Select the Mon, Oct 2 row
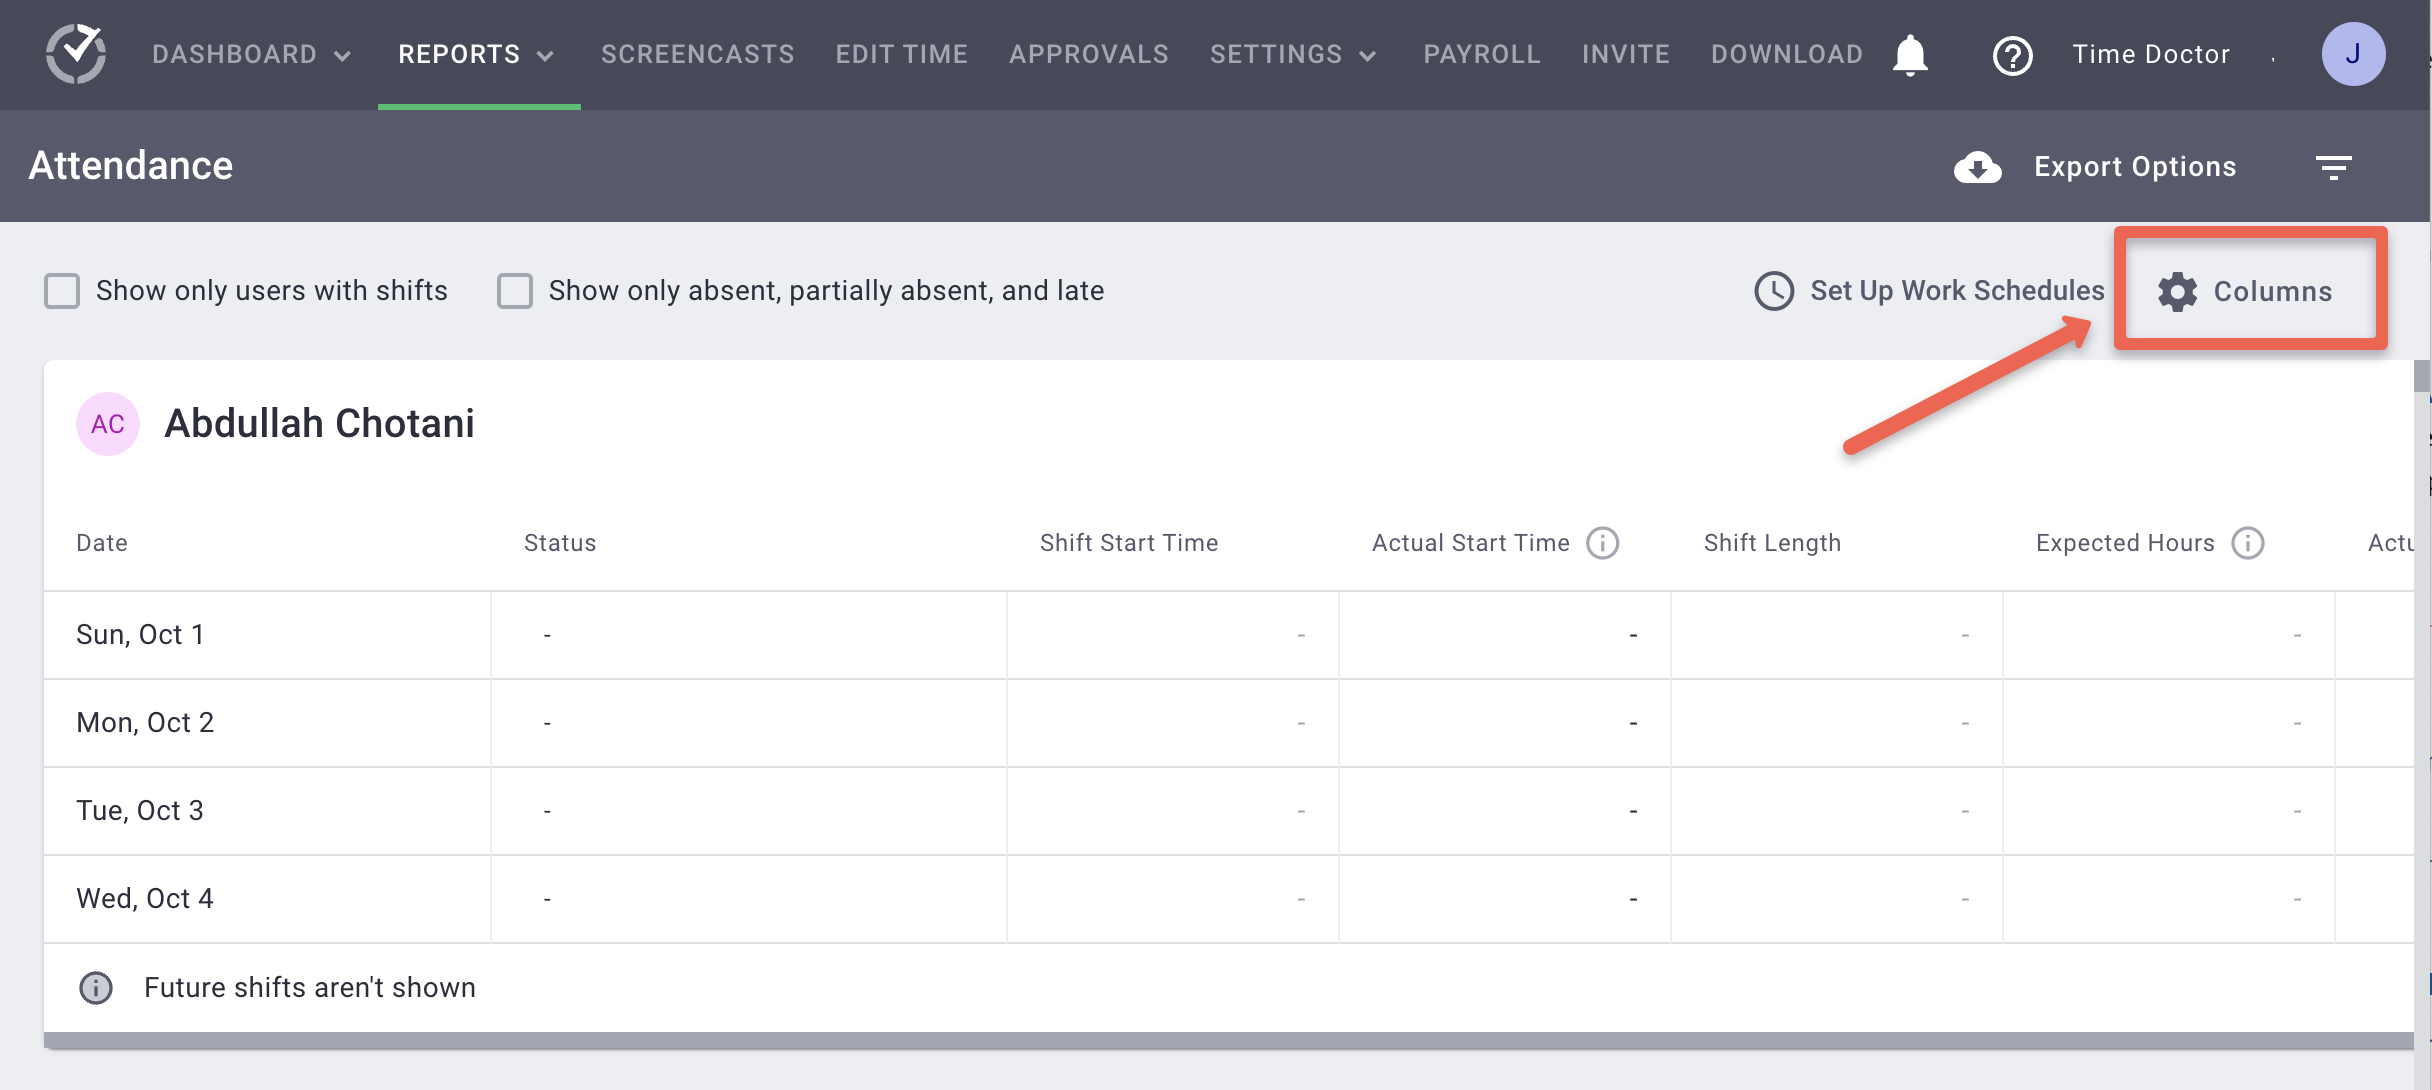Screen dimensions: 2432x1090 click(1229, 723)
